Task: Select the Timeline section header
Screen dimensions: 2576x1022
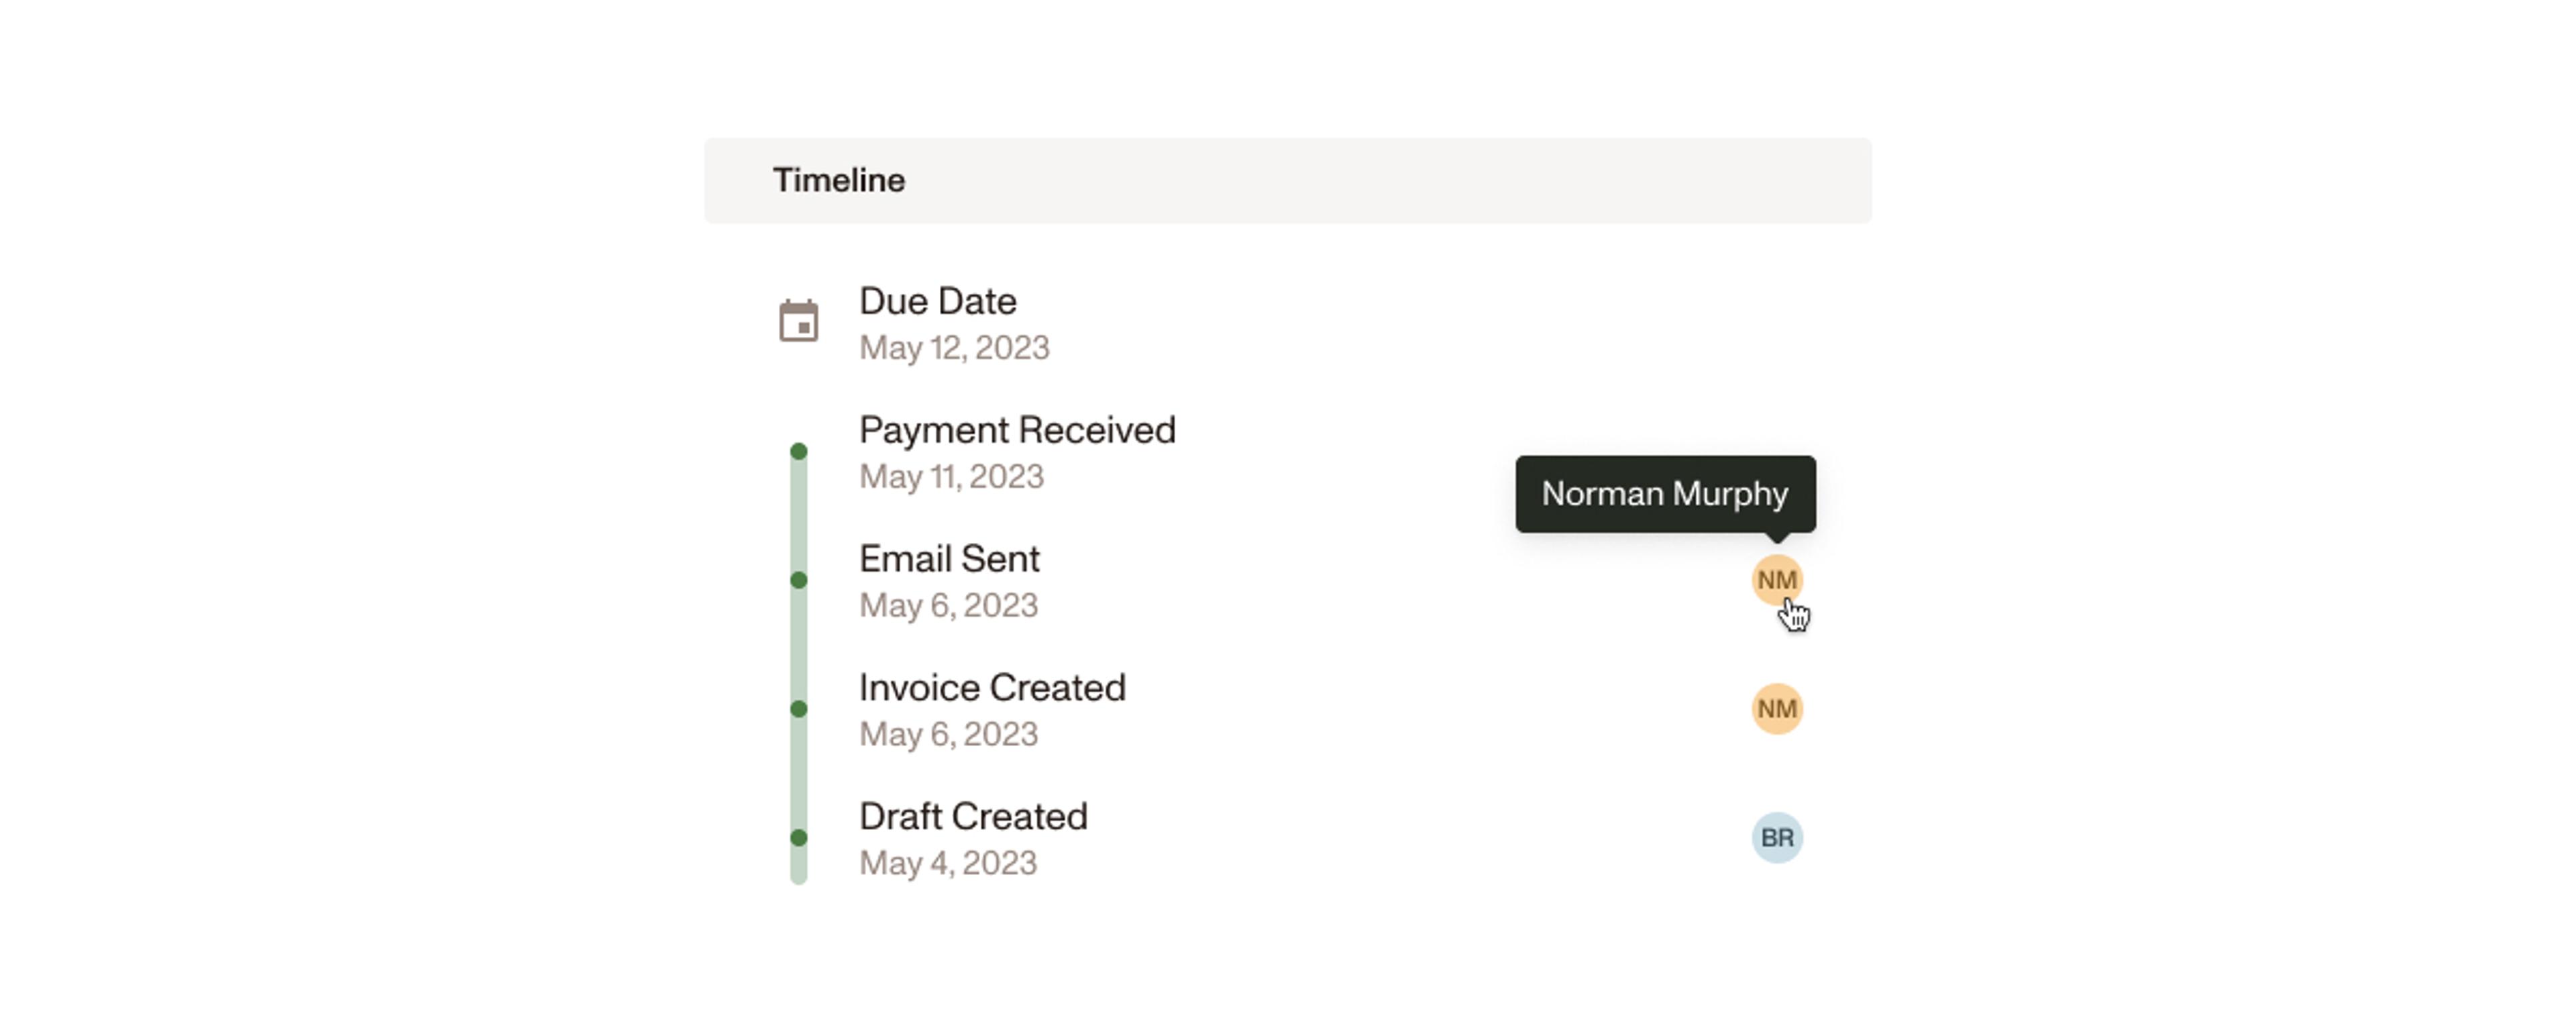Action: click(1287, 180)
